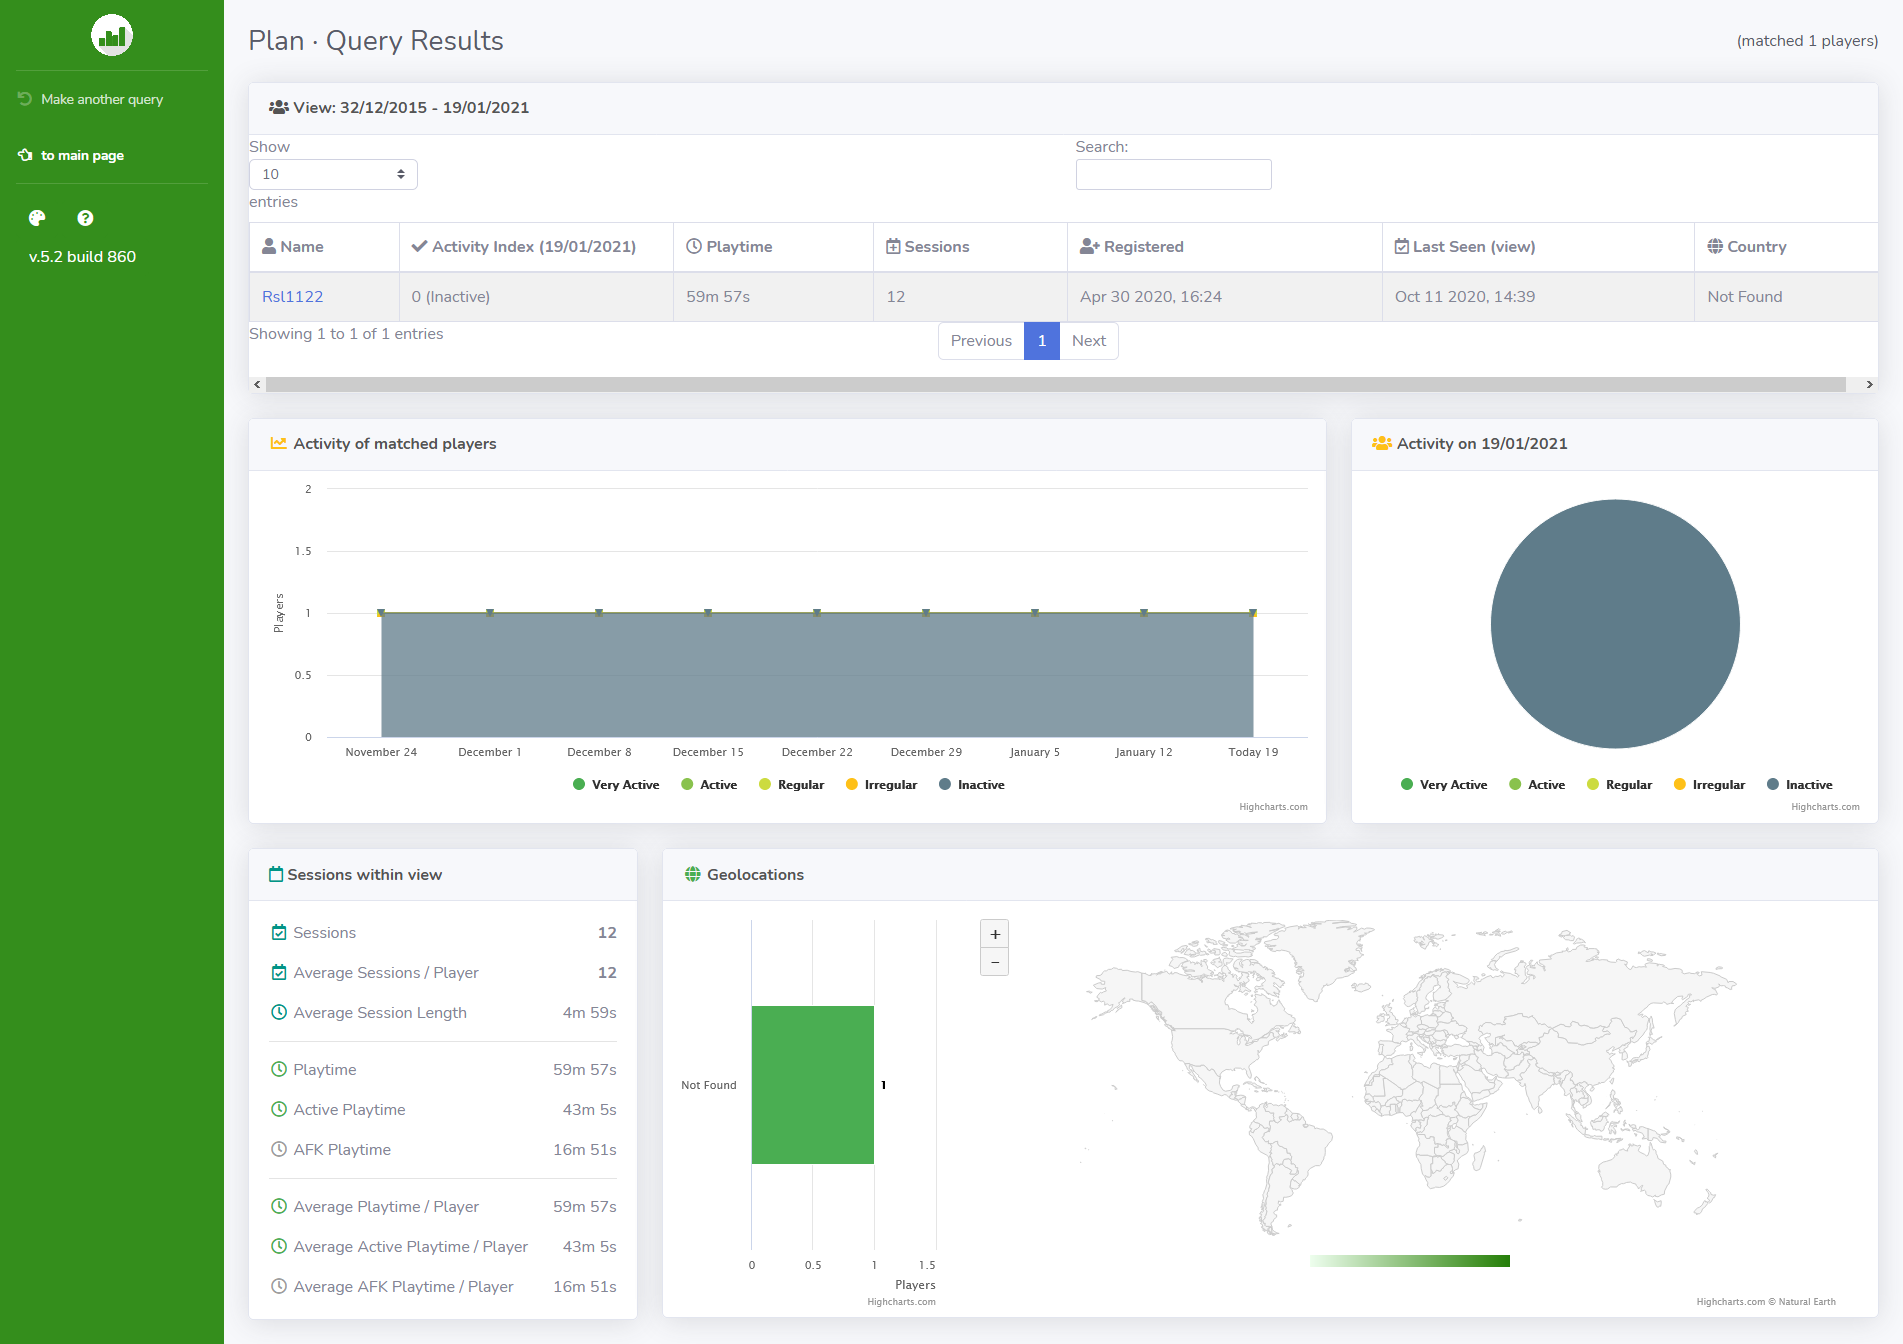
Task: Focus the Search input field
Action: coord(1173,174)
